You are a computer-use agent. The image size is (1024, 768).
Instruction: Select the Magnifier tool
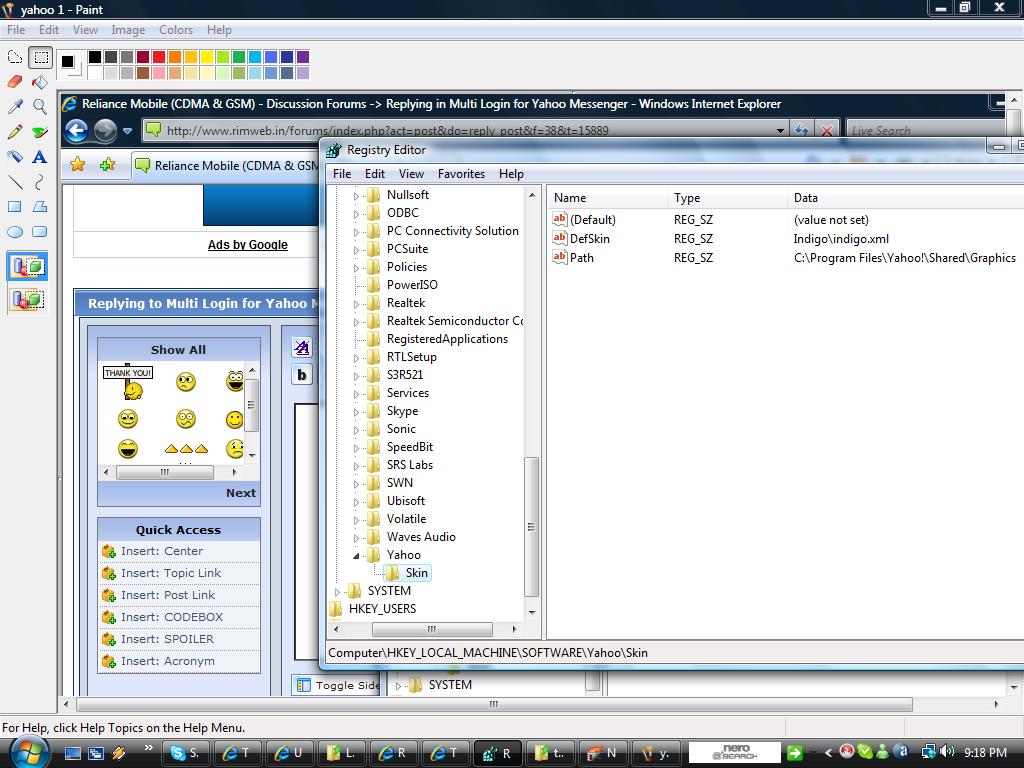[40, 107]
